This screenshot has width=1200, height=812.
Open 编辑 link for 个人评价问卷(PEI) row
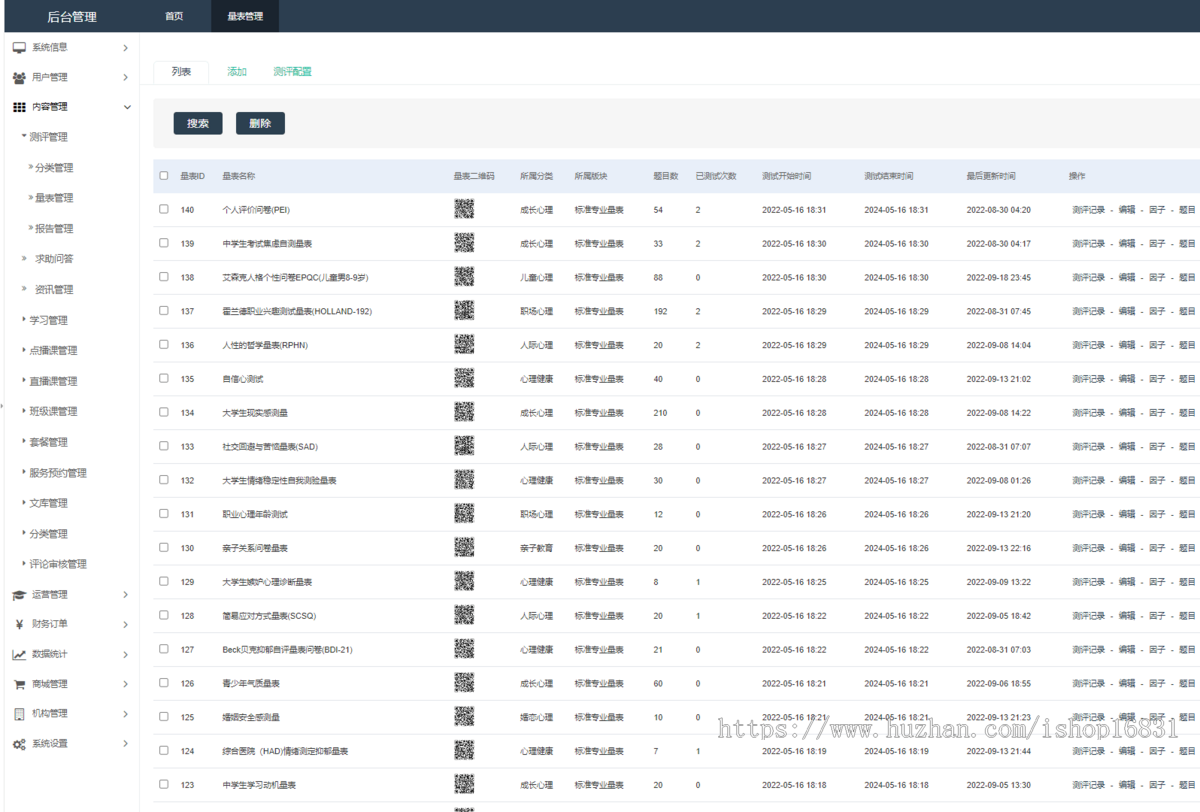tap(1126, 210)
